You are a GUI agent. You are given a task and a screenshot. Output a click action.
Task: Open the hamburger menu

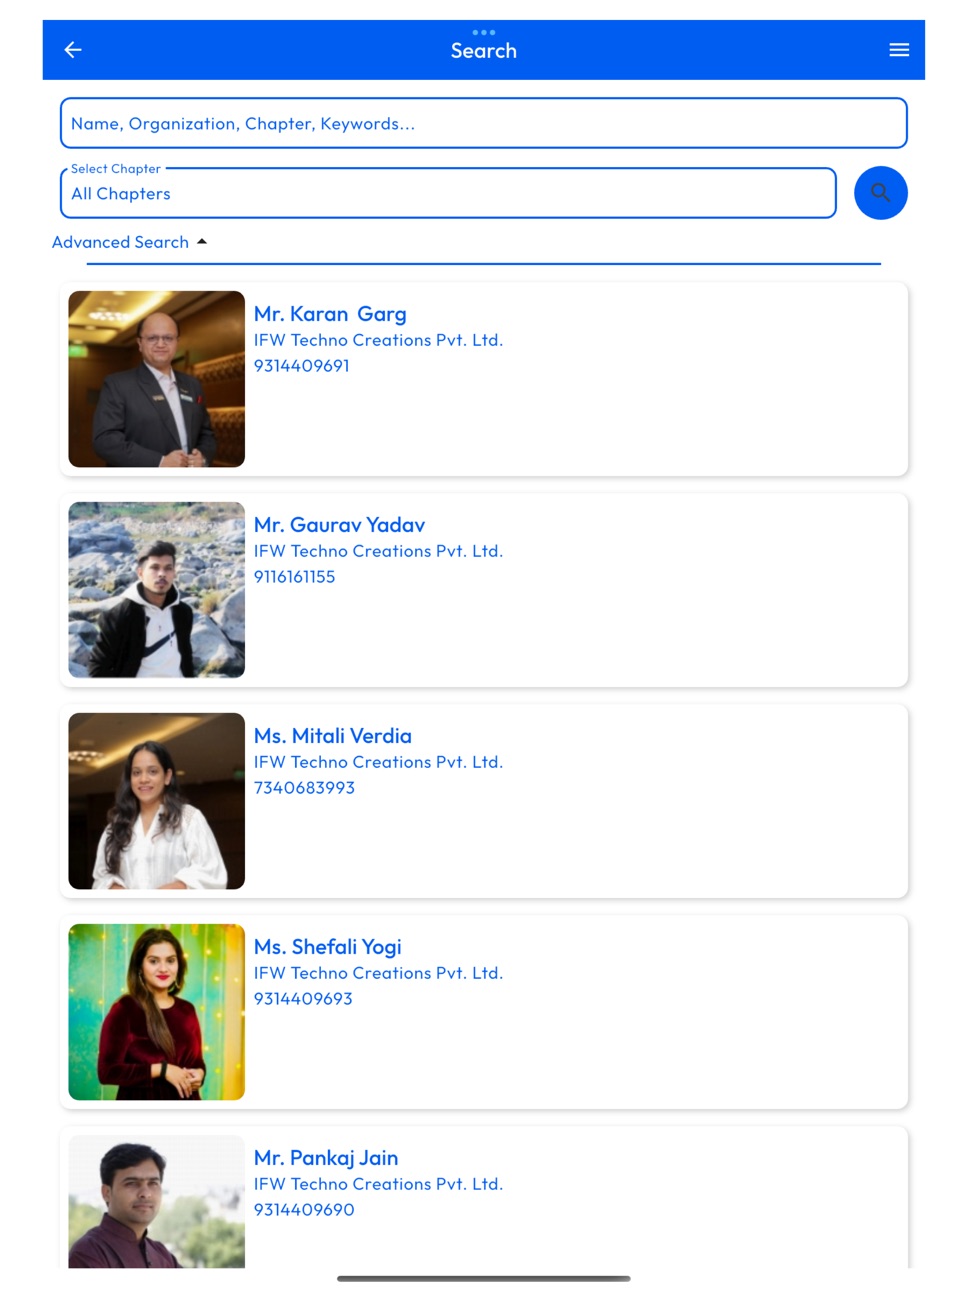[x=899, y=50]
